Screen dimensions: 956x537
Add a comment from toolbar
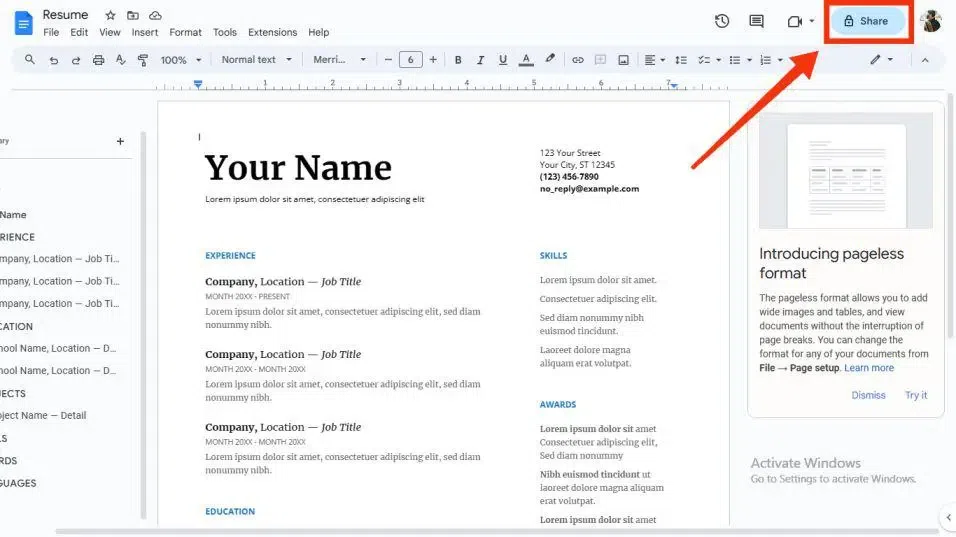click(600, 60)
